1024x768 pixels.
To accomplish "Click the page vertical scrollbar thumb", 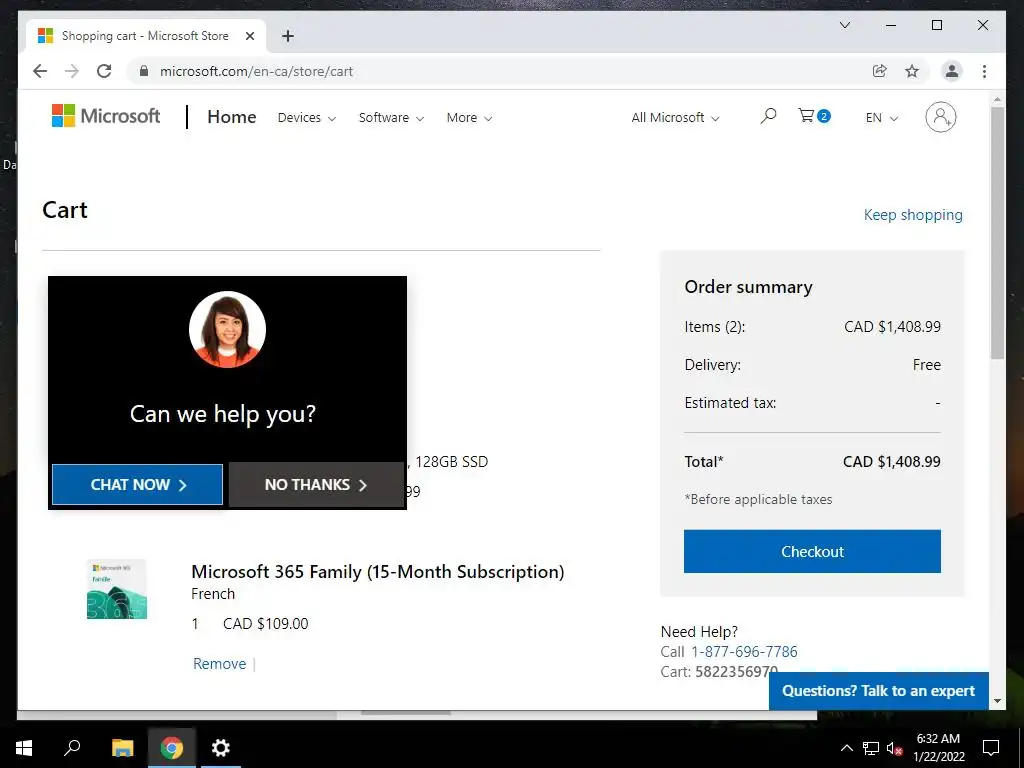I will [997, 233].
